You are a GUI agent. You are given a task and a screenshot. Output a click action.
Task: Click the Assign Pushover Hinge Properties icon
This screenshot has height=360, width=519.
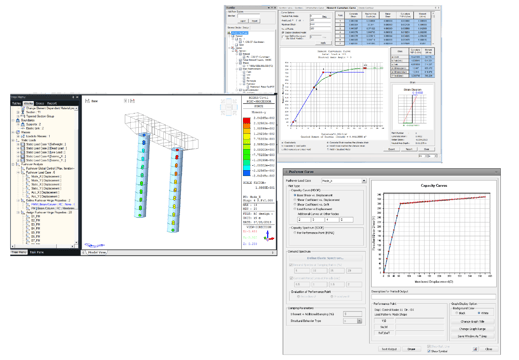[x=23, y=212]
